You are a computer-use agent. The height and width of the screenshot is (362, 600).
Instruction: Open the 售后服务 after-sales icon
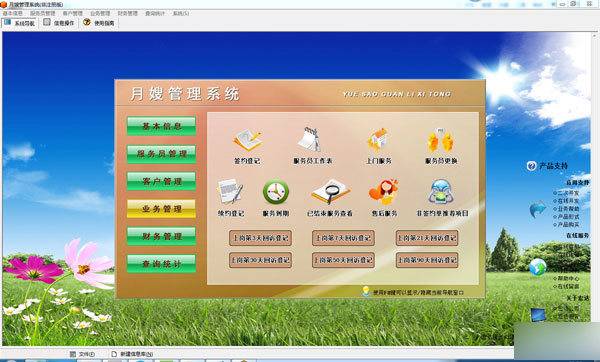point(384,191)
